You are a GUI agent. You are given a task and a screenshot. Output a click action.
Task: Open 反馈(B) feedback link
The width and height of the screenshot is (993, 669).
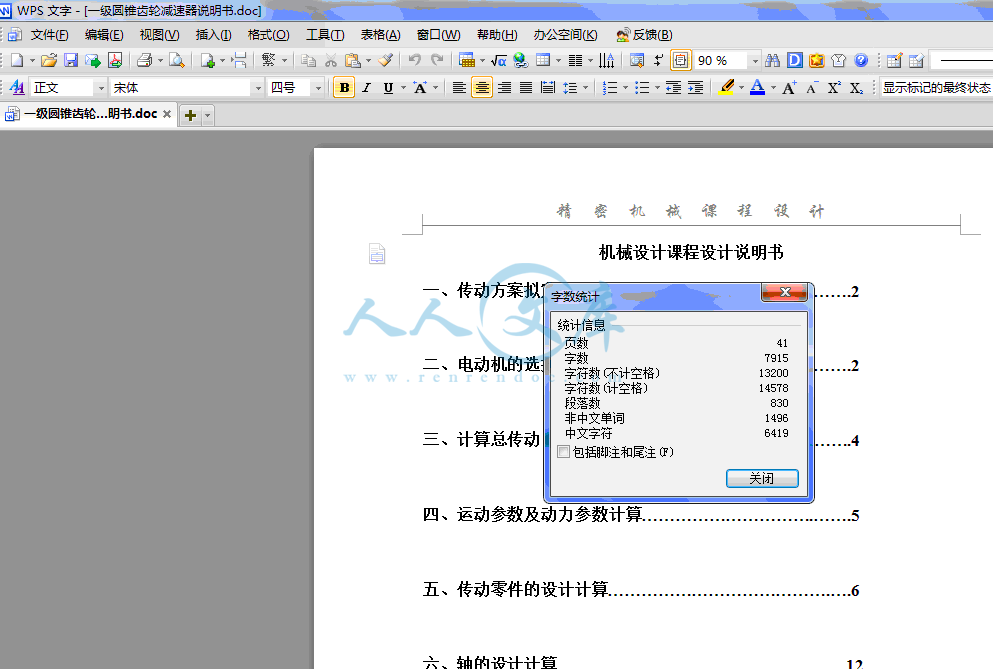point(645,35)
